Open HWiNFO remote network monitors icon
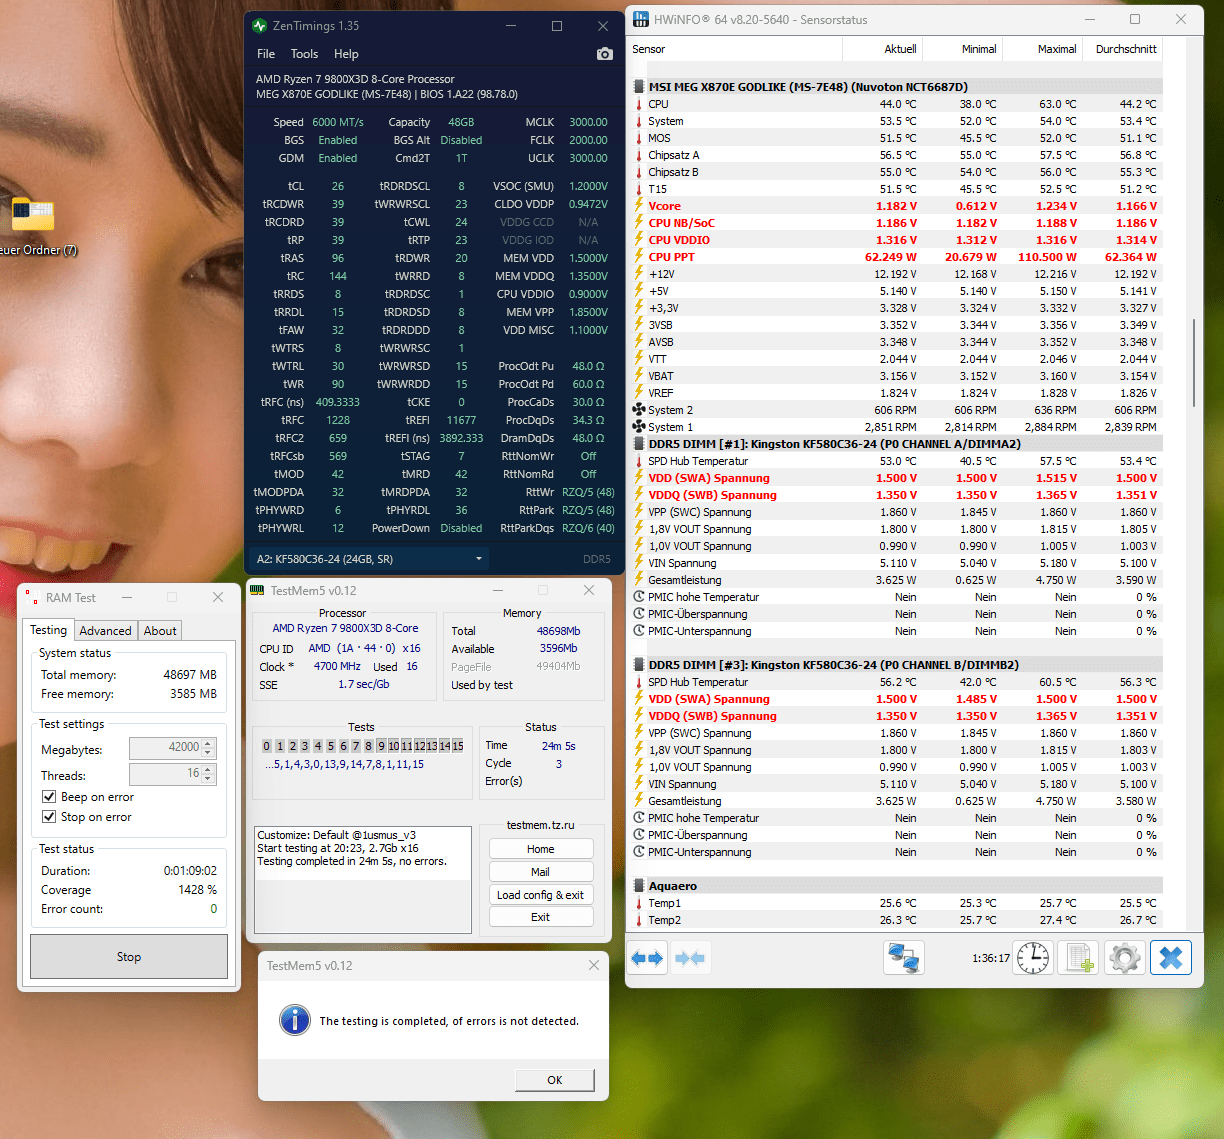This screenshot has width=1224, height=1139. point(904,958)
